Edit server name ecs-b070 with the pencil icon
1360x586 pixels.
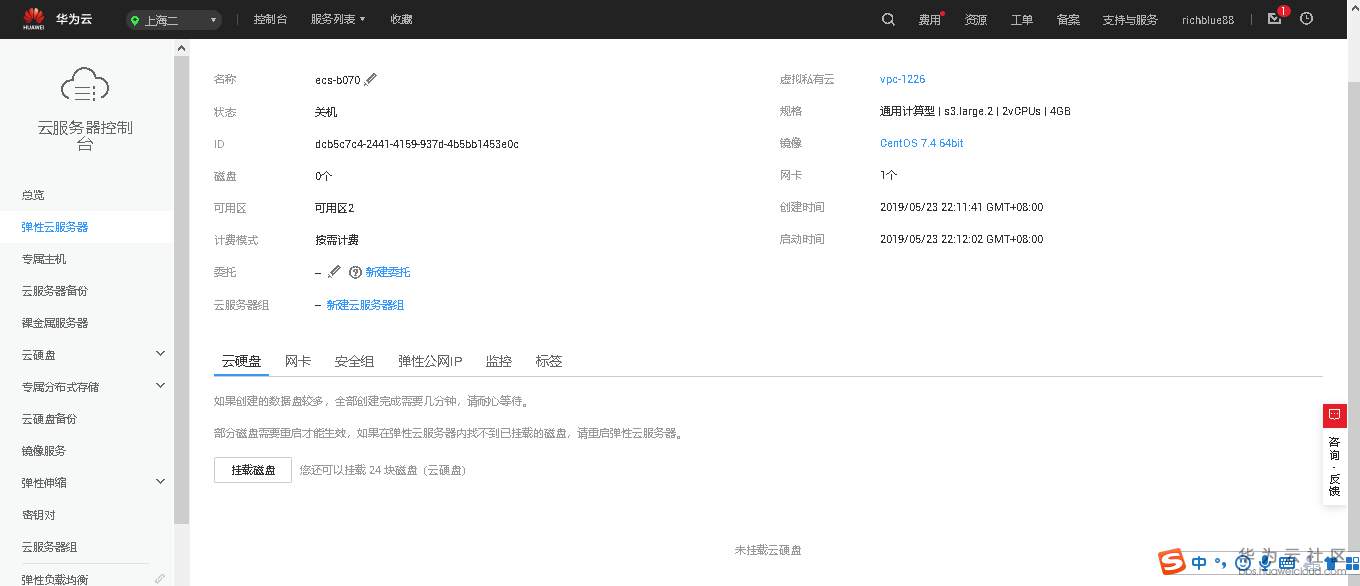pyautogui.click(x=371, y=79)
